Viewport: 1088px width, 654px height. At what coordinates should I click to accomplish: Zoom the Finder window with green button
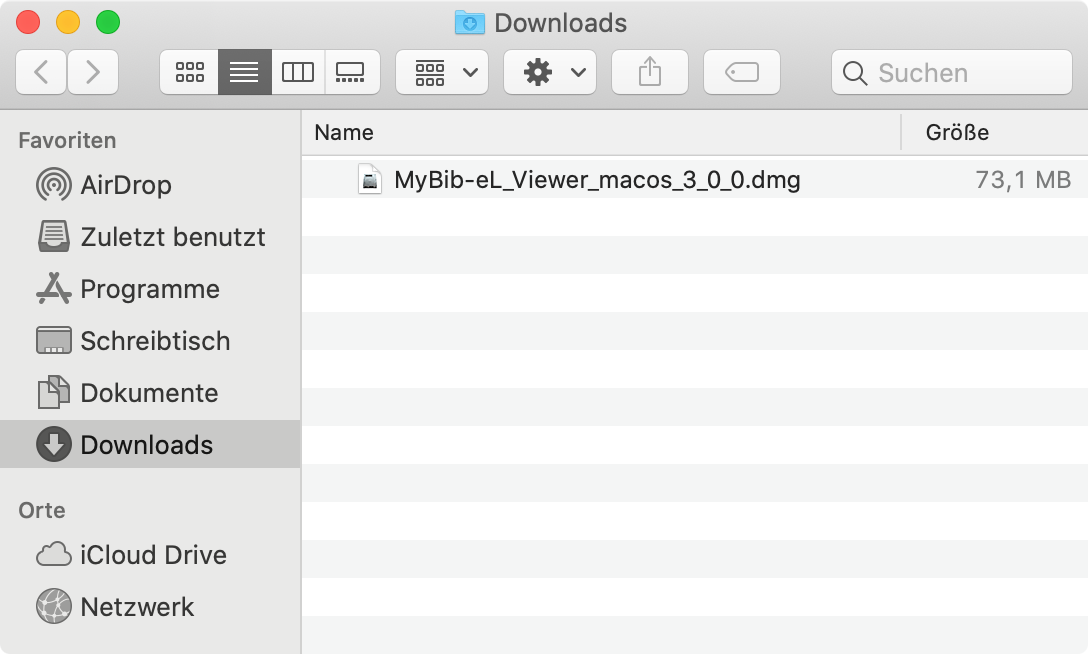[x=108, y=22]
